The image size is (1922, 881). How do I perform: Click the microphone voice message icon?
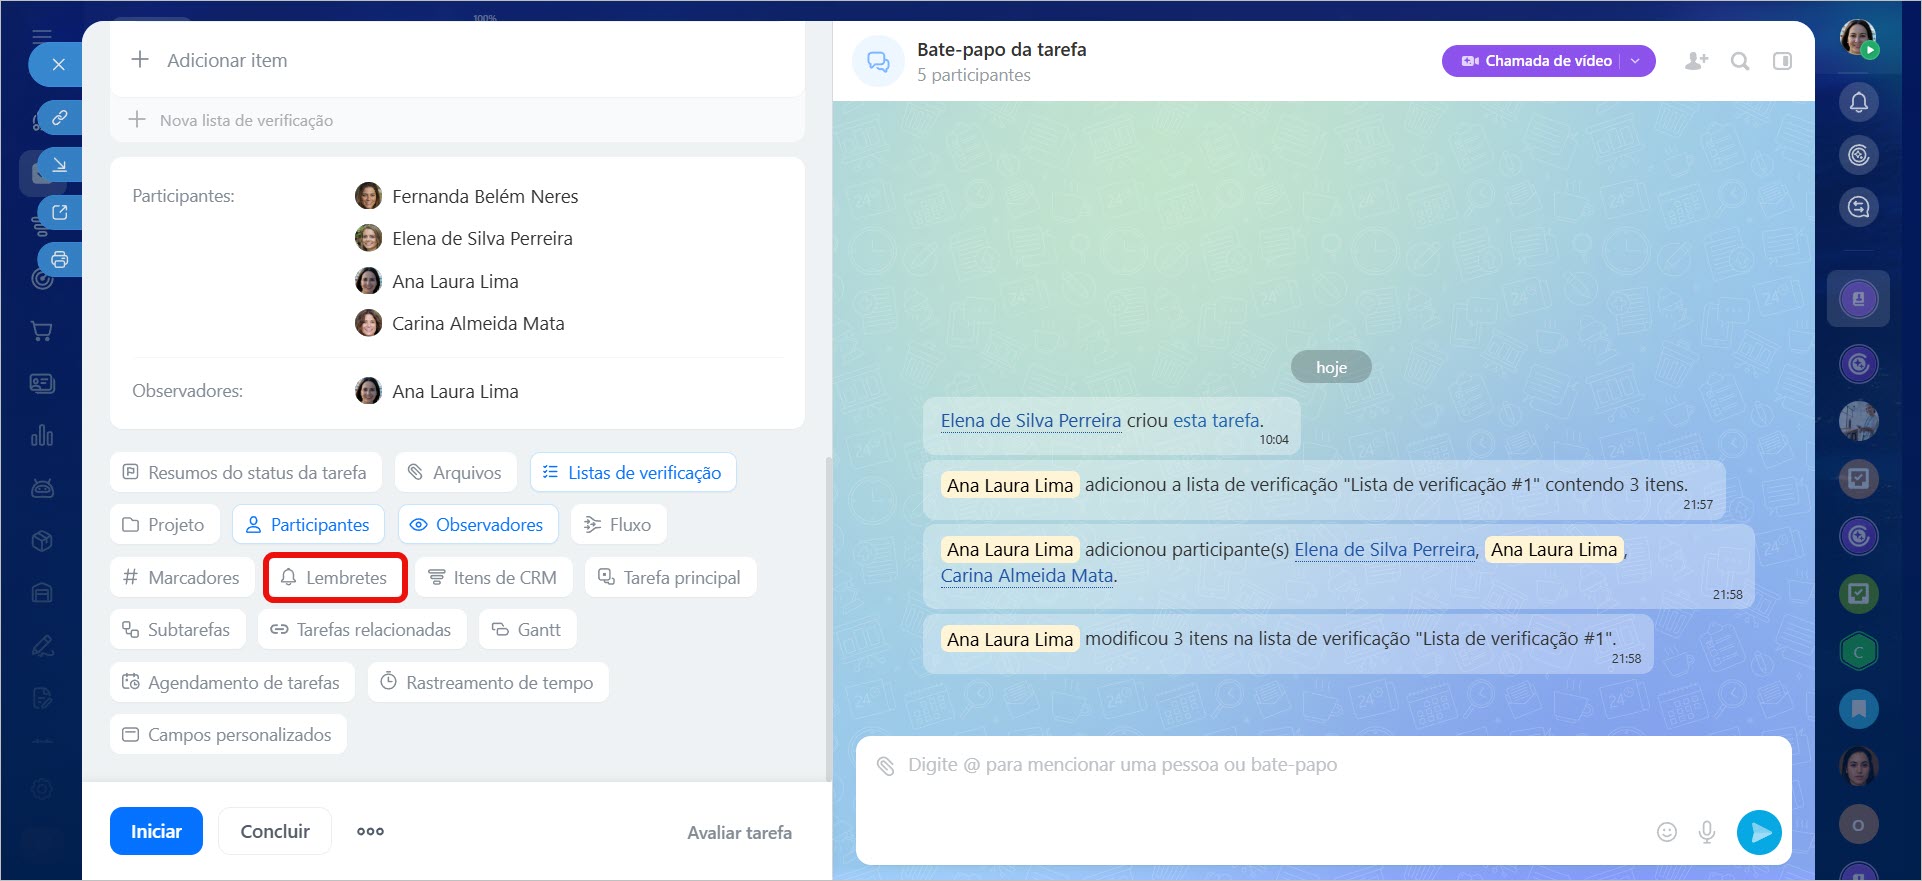click(x=1707, y=832)
